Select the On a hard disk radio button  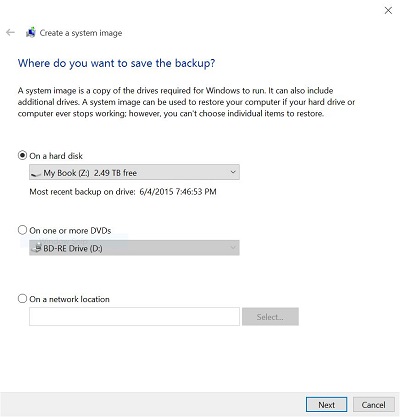[22, 155]
